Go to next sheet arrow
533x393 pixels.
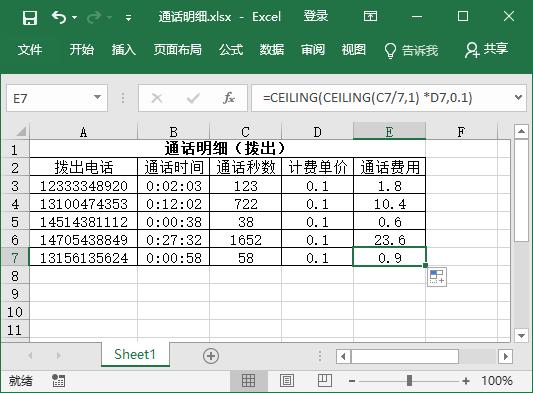click(x=58, y=356)
